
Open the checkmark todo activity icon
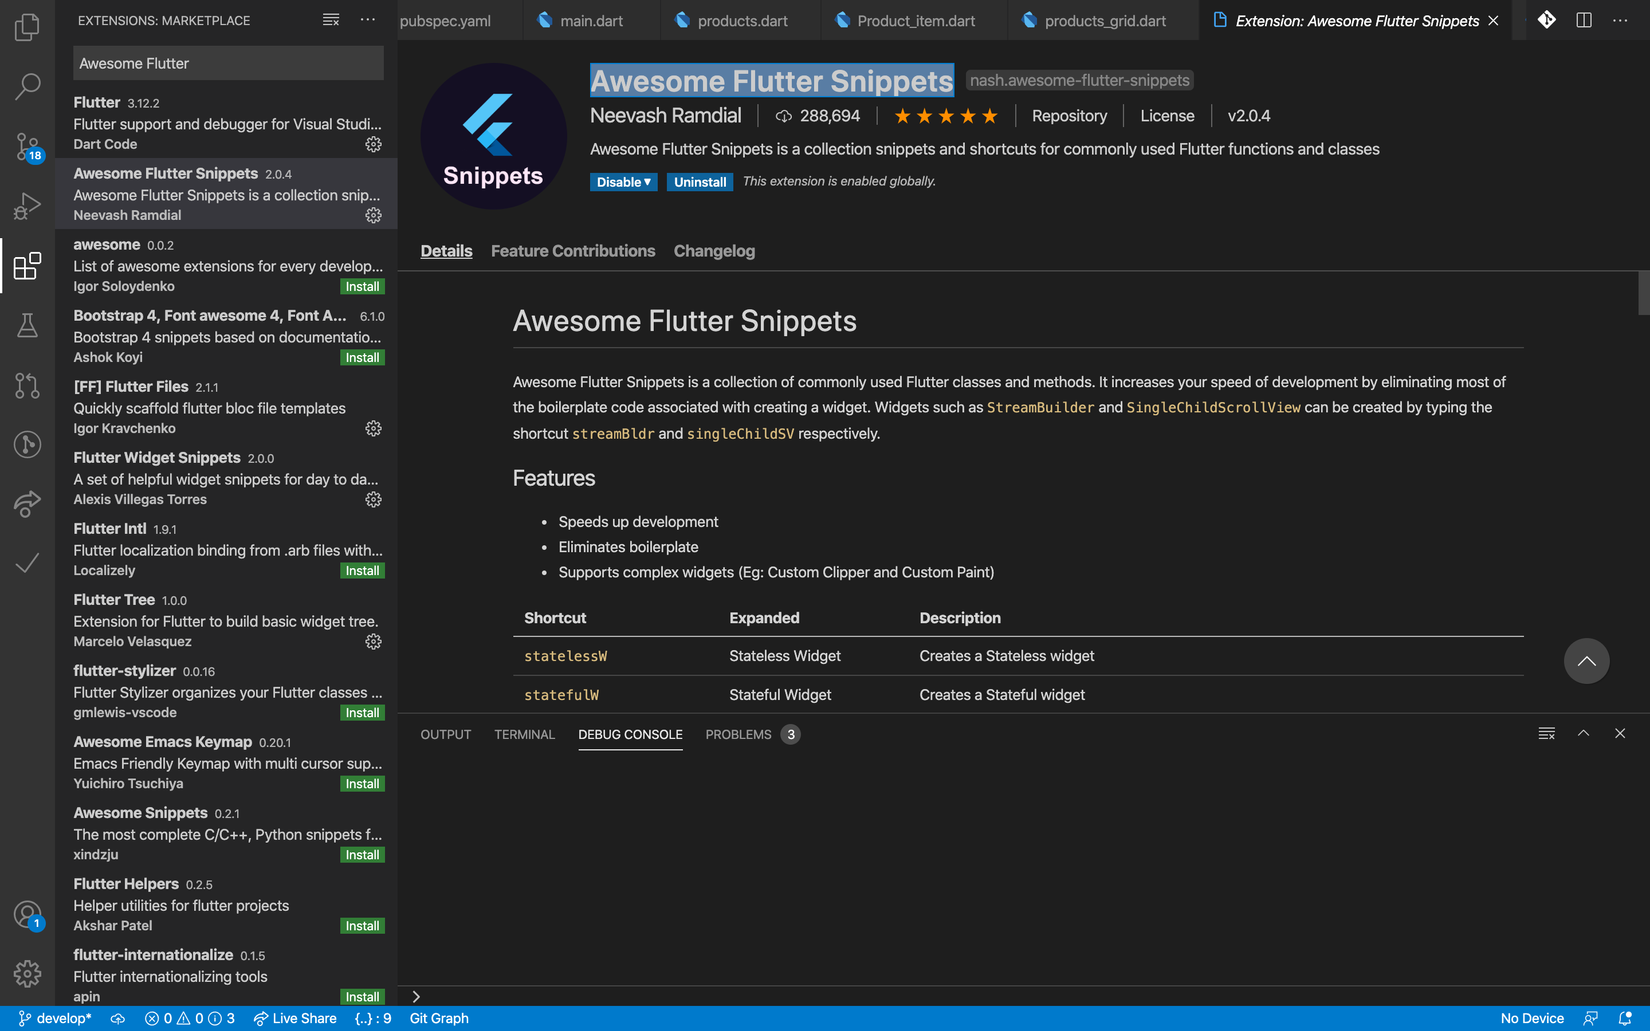(x=27, y=563)
